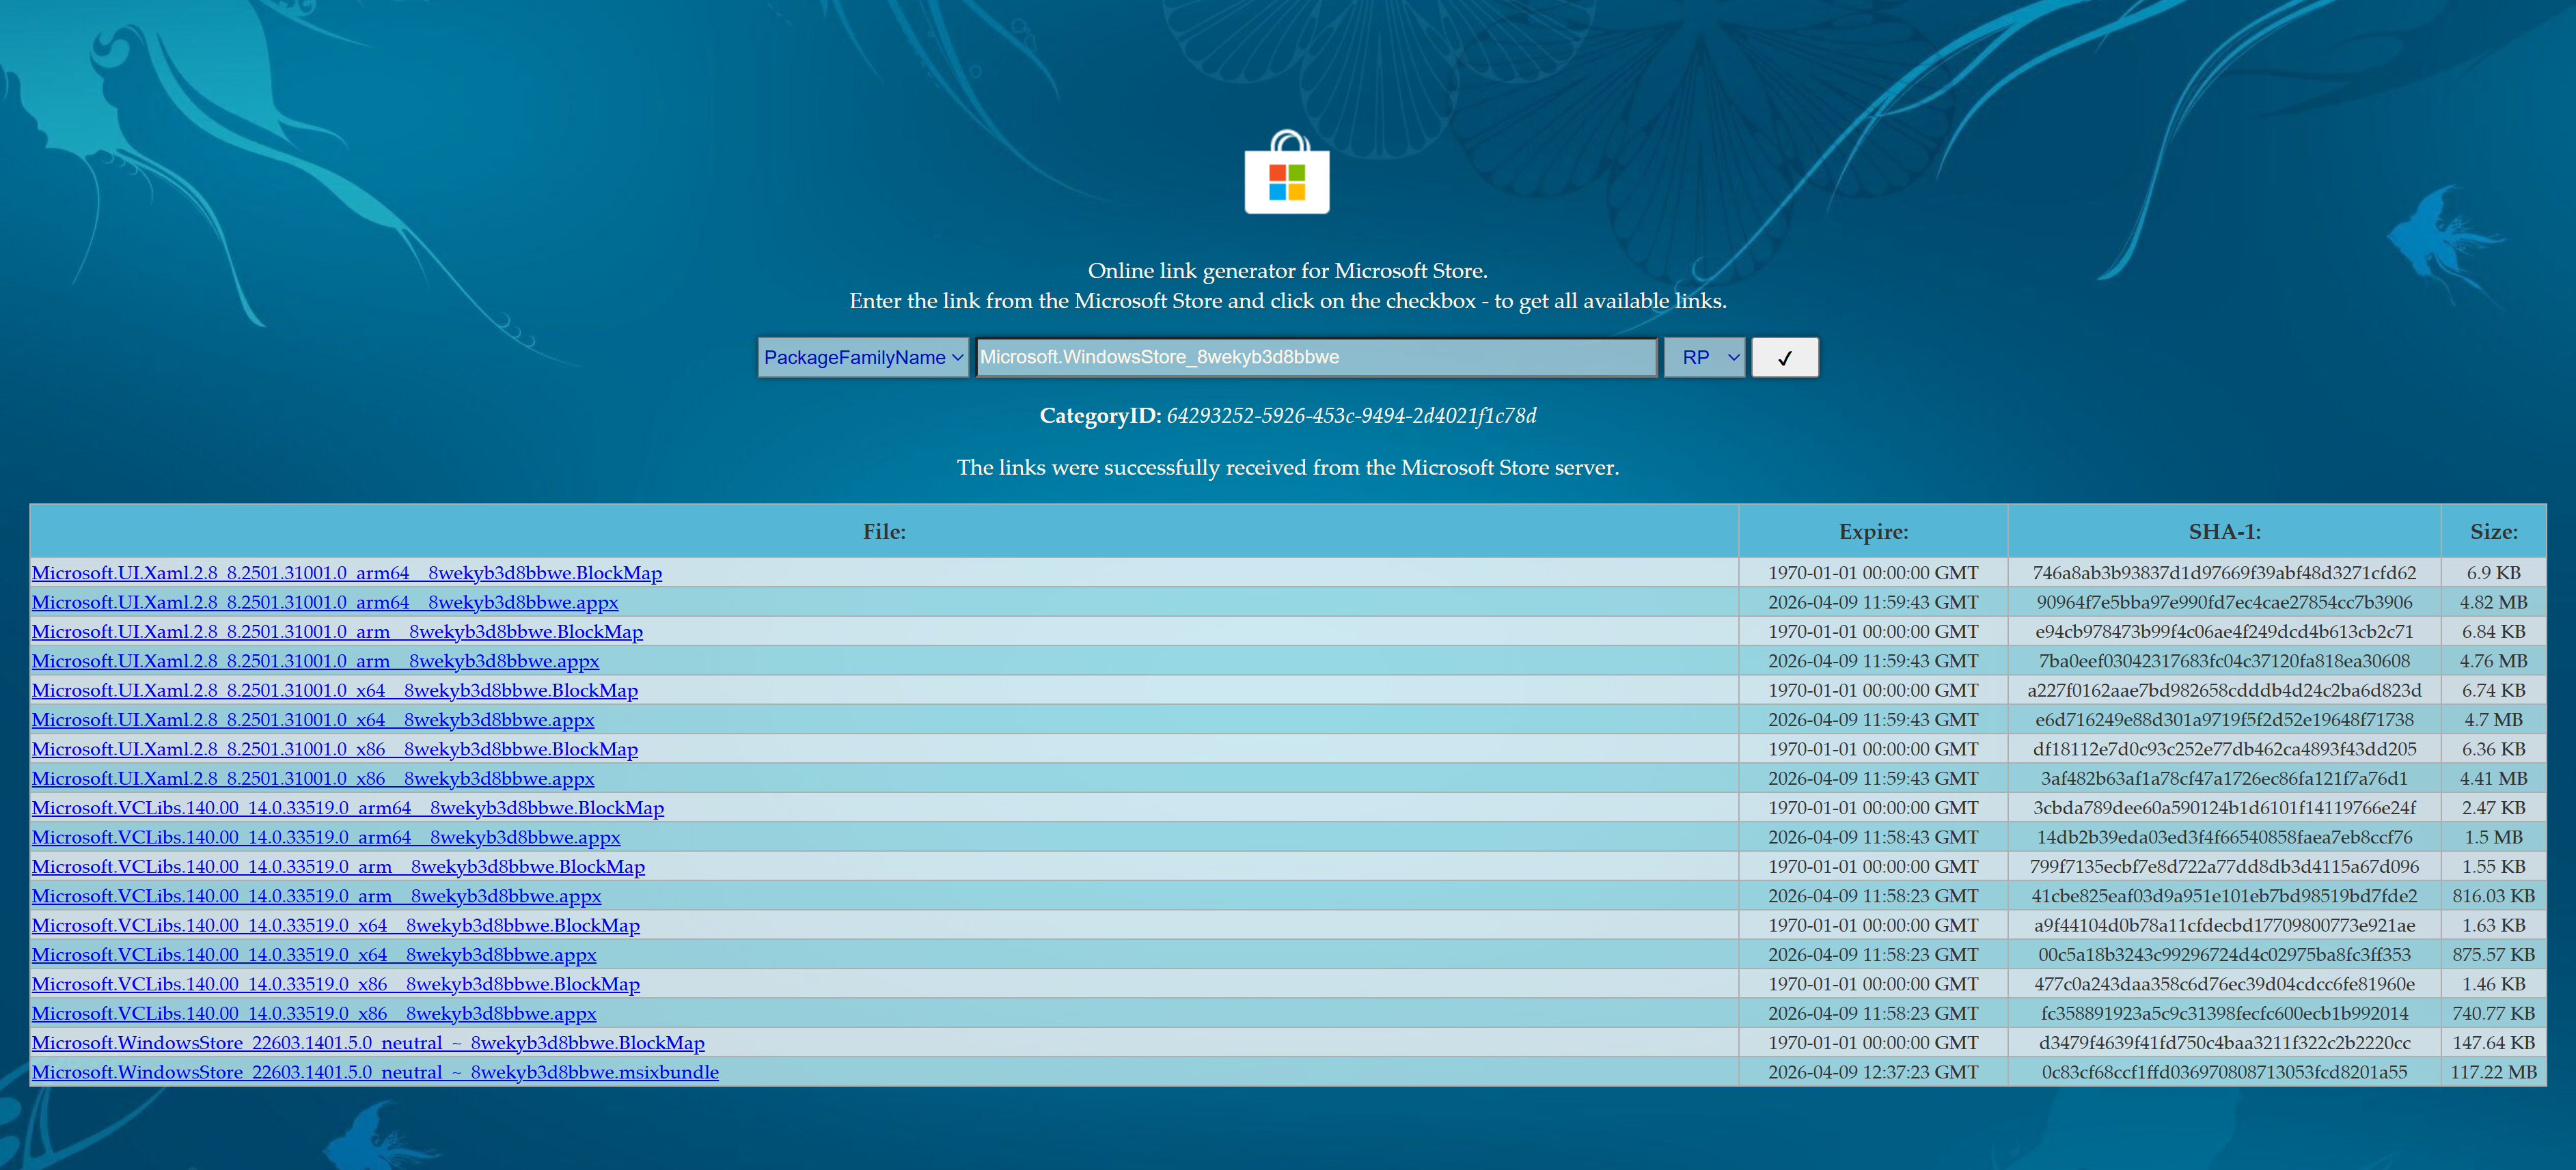Click the 875.57 KB size cell
Viewport: 2576px width, 1170px height.
coord(2493,955)
